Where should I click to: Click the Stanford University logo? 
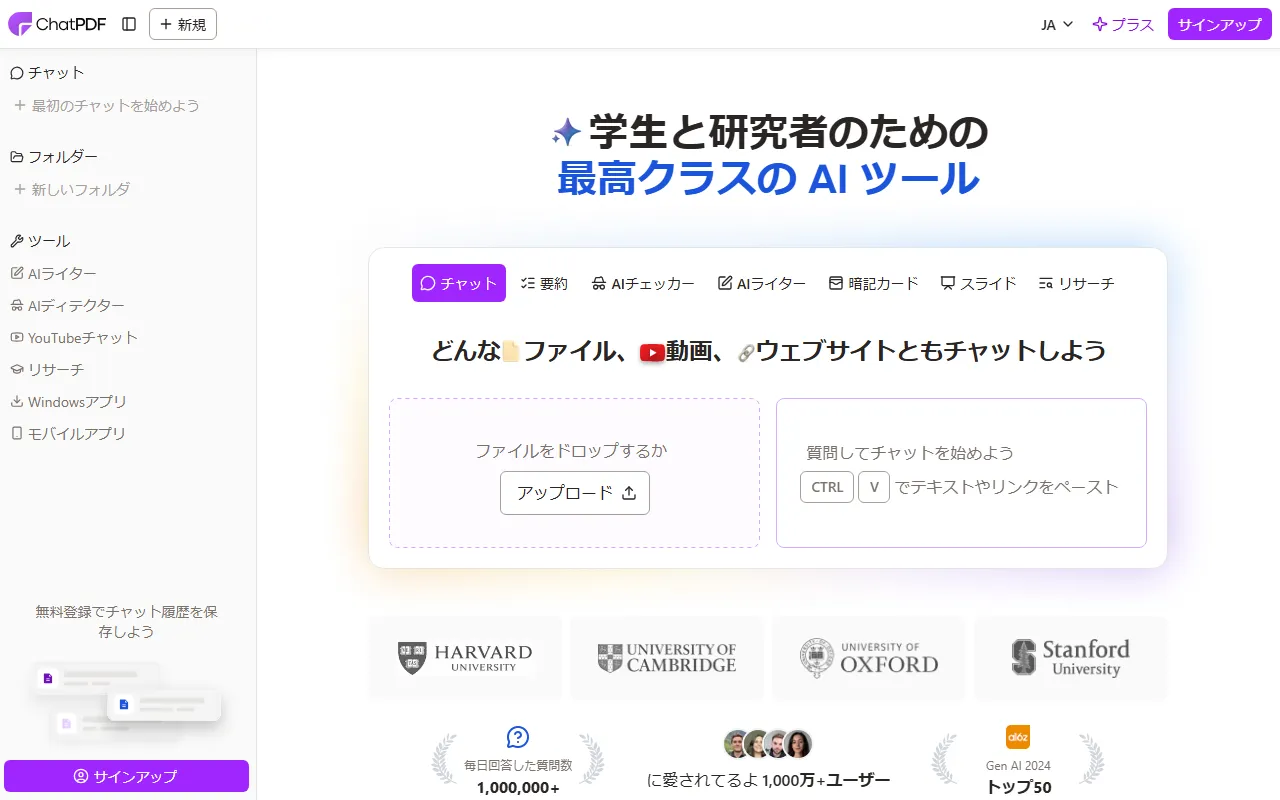point(1071,658)
